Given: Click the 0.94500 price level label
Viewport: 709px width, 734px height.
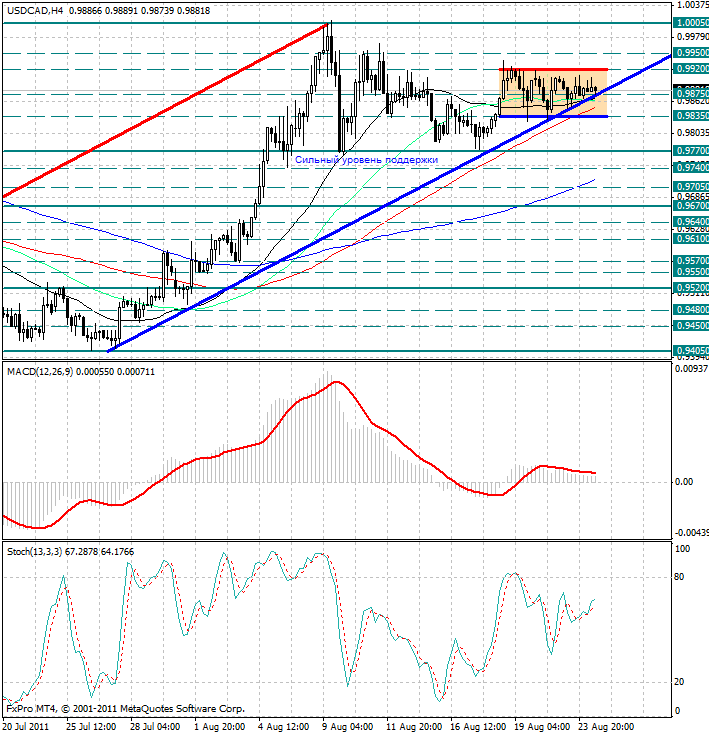Looking at the screenshot, I should [691, 325].
